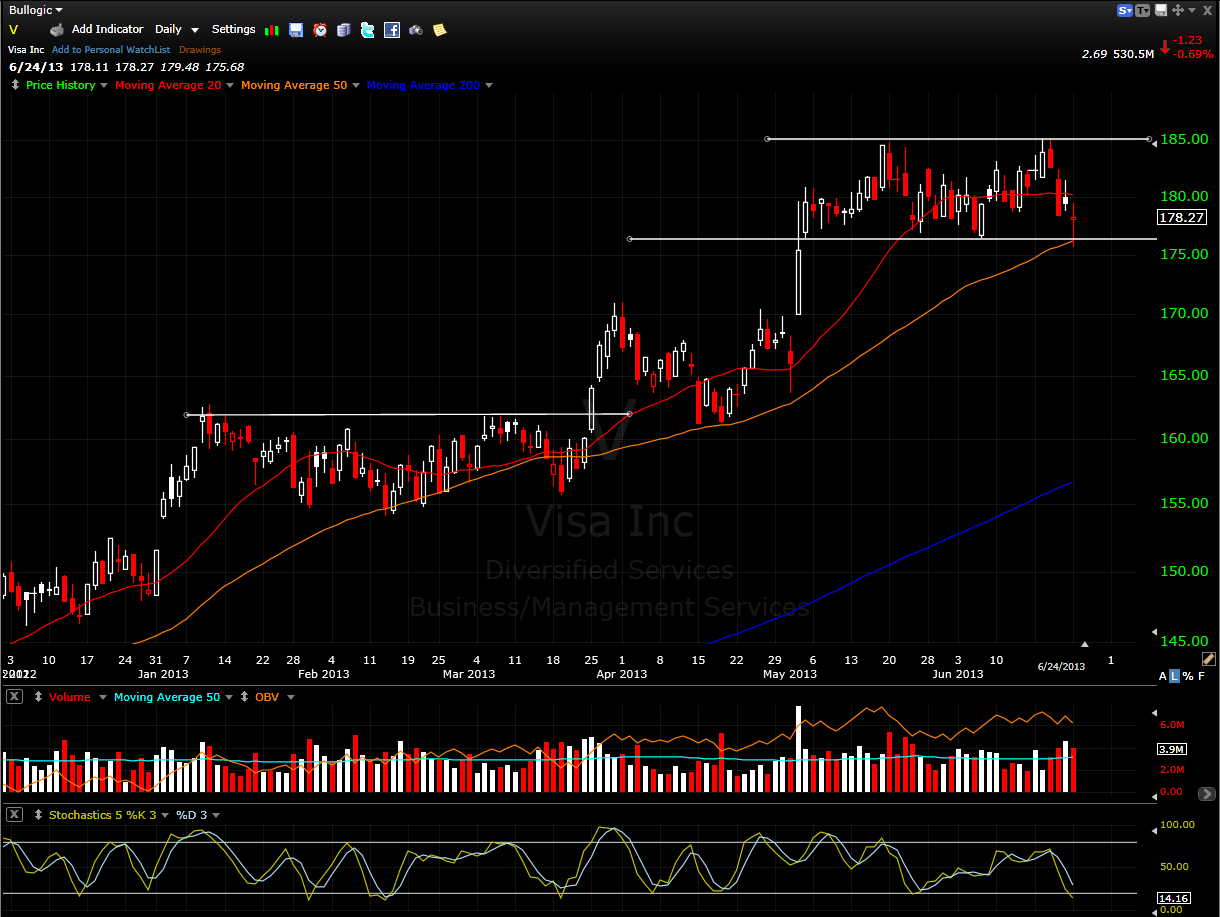
Task: Share chart via the Twitter icon
Action: click(x=368, y=30)
